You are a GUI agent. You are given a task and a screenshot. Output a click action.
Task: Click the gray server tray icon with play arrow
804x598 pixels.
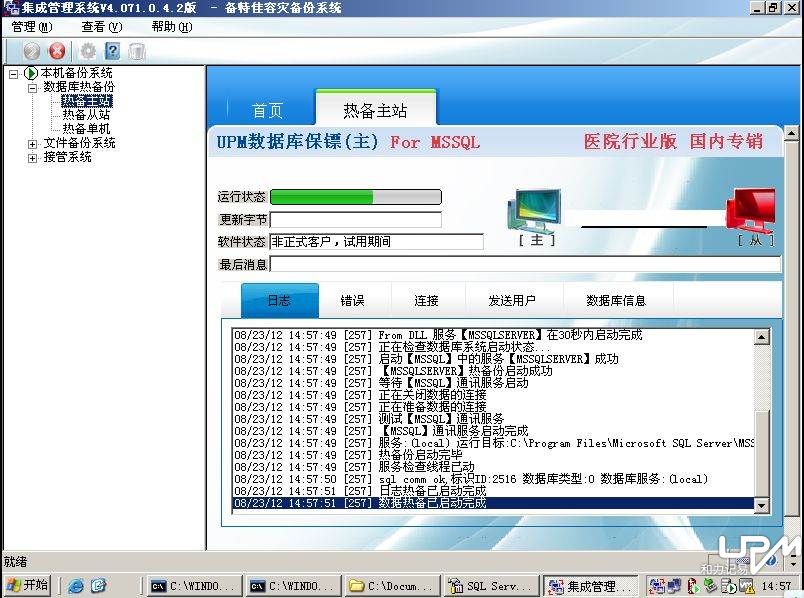tap(728, 586)
